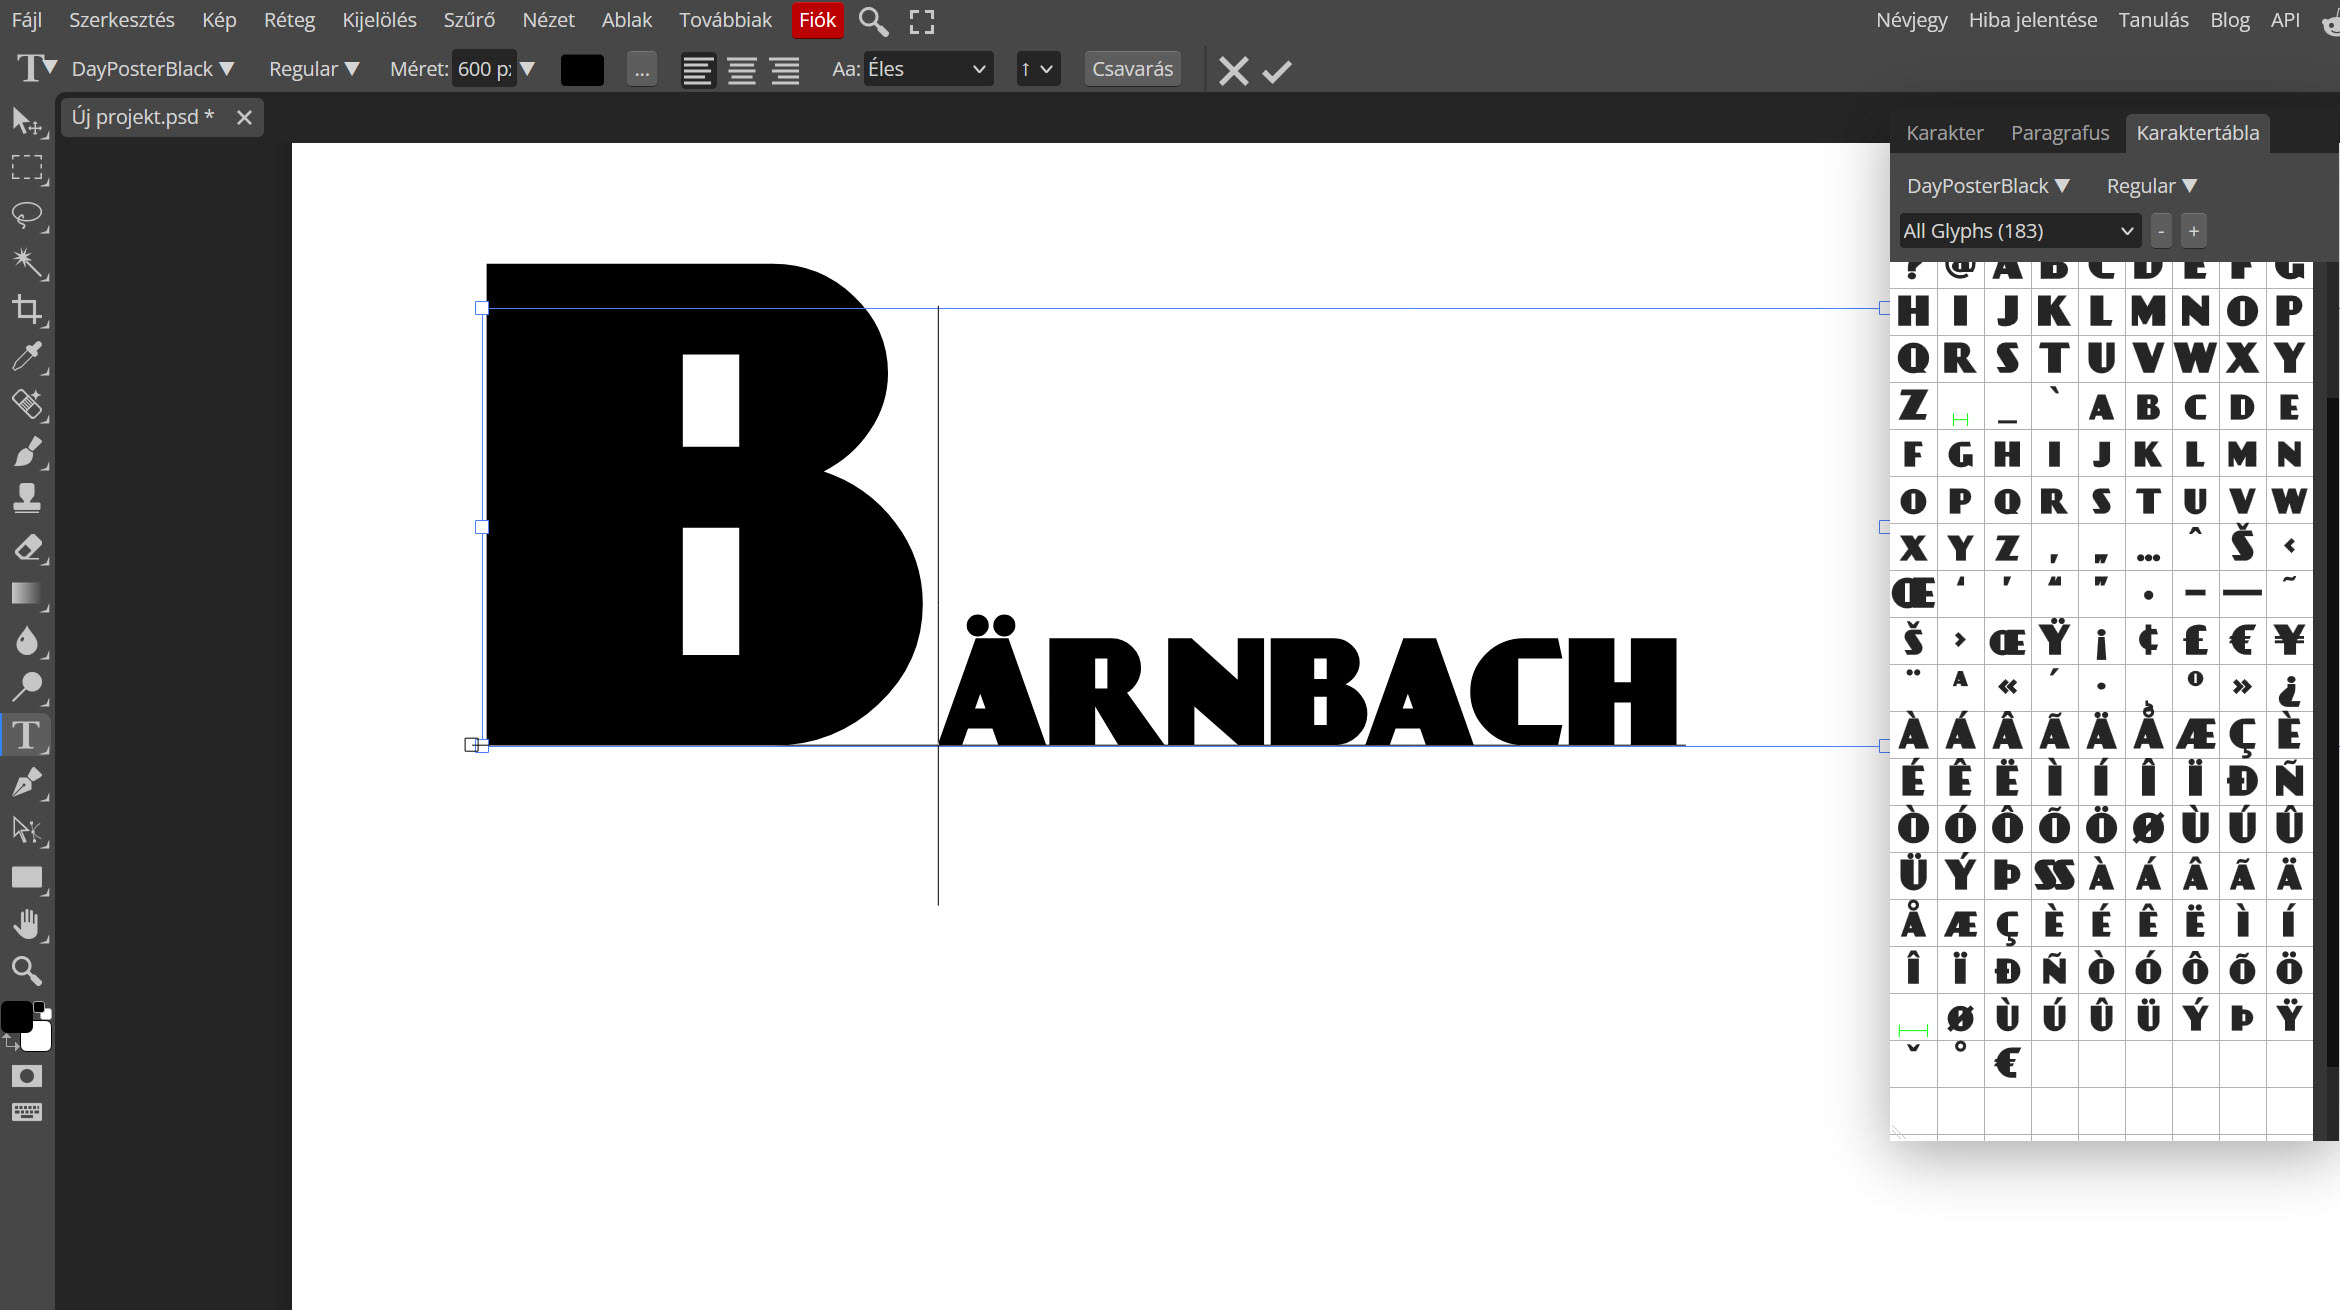Open Regular font style dropdown in options bar
The image size is (2340, 1310).
pos(314,69)
